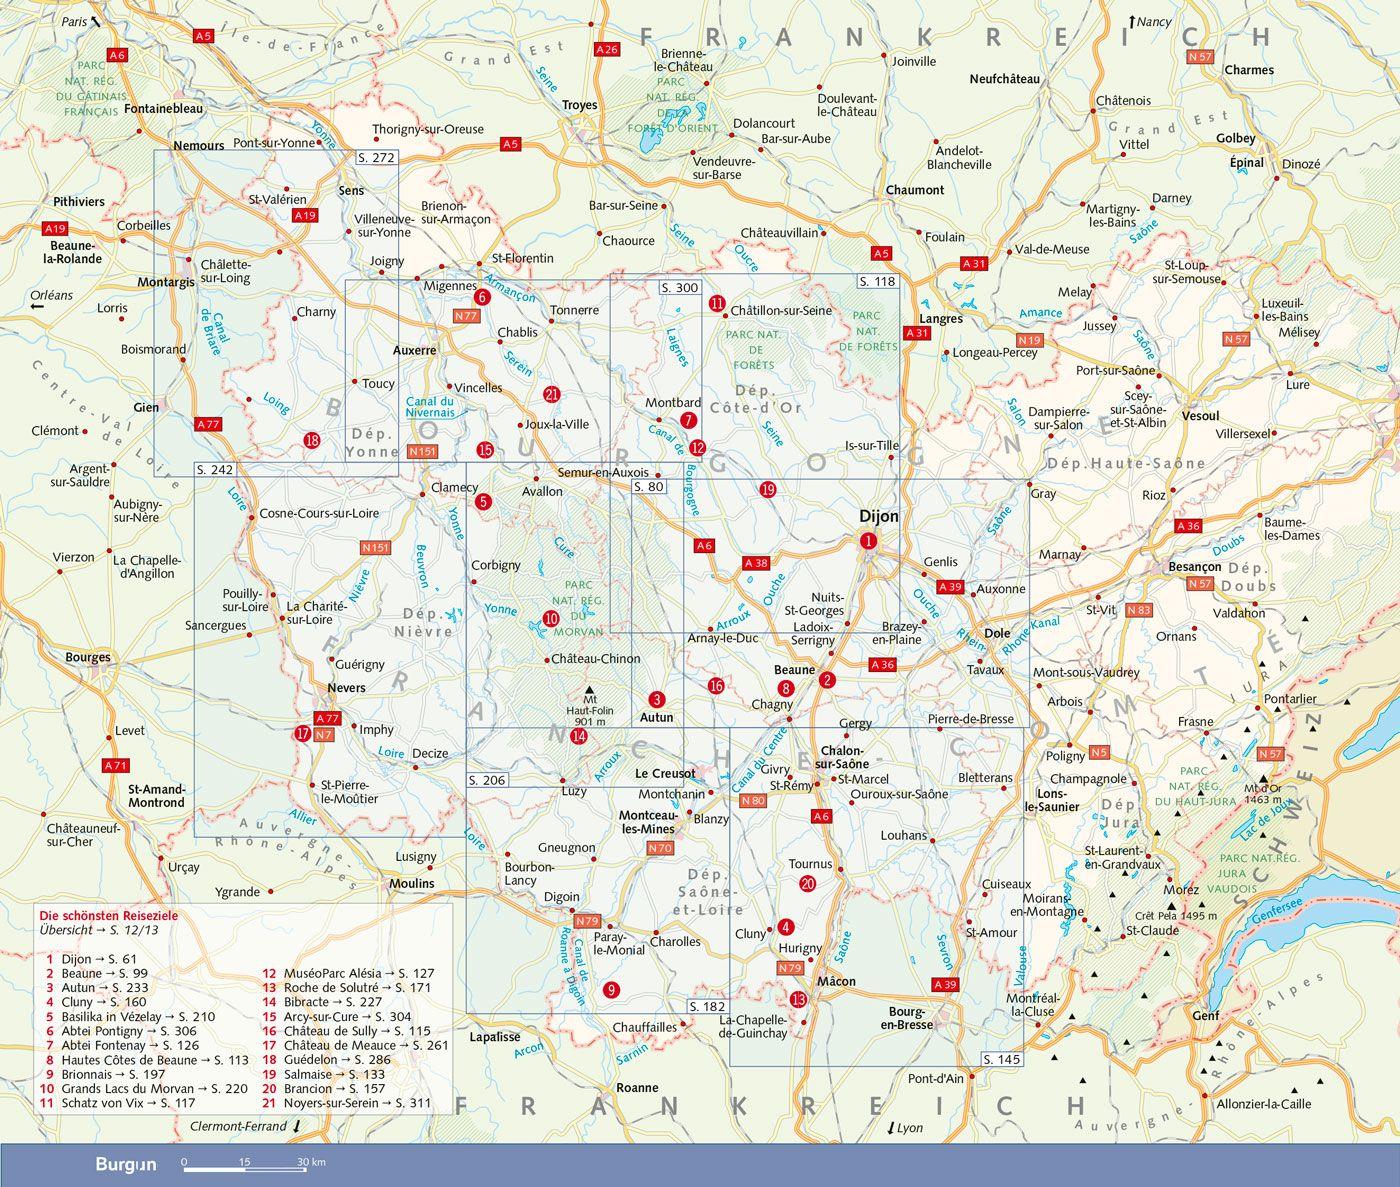Select the S. 206 page reference label
1400x1187 pixels.
pyautogui.click(x=488, y=780)
